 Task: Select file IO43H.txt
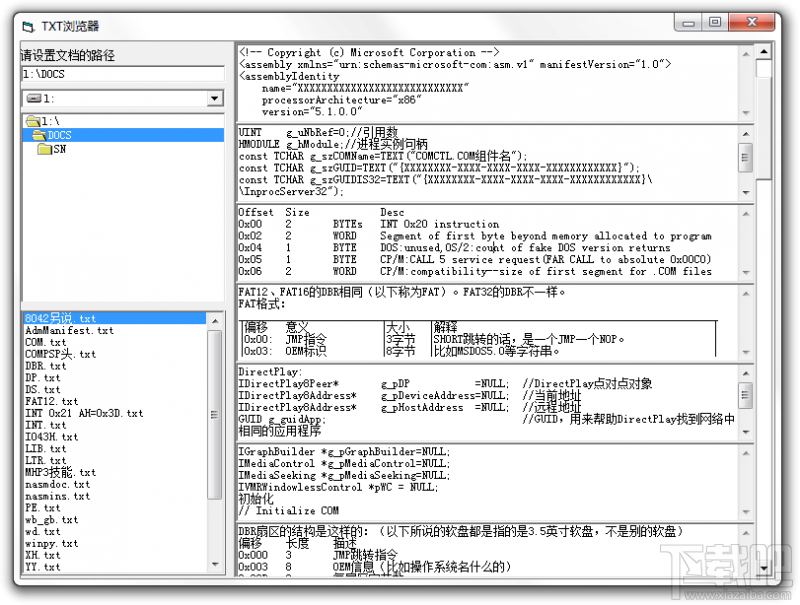[x=52, y=437]
